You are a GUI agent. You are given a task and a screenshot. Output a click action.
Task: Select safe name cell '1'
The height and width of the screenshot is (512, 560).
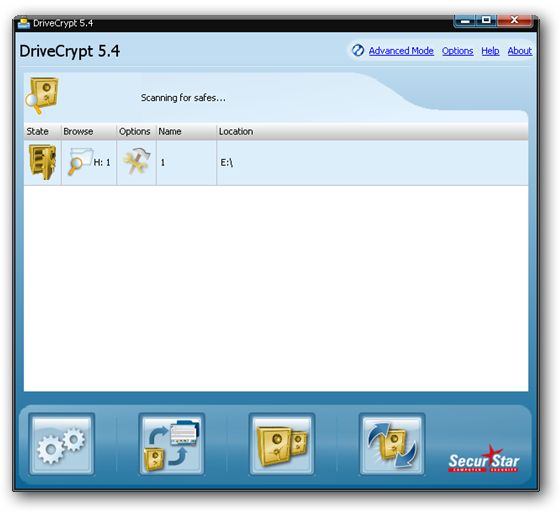(186, 163)
